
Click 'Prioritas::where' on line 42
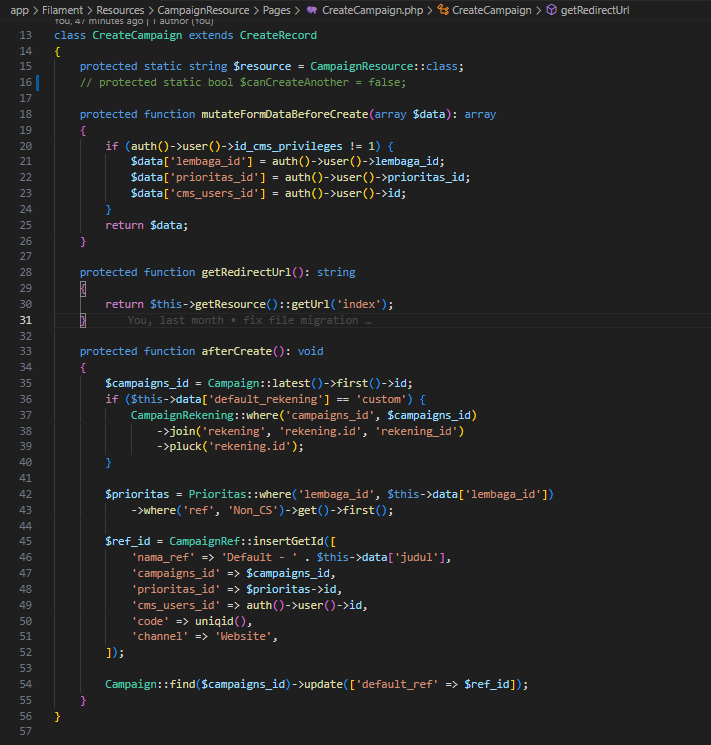point(240,494)
